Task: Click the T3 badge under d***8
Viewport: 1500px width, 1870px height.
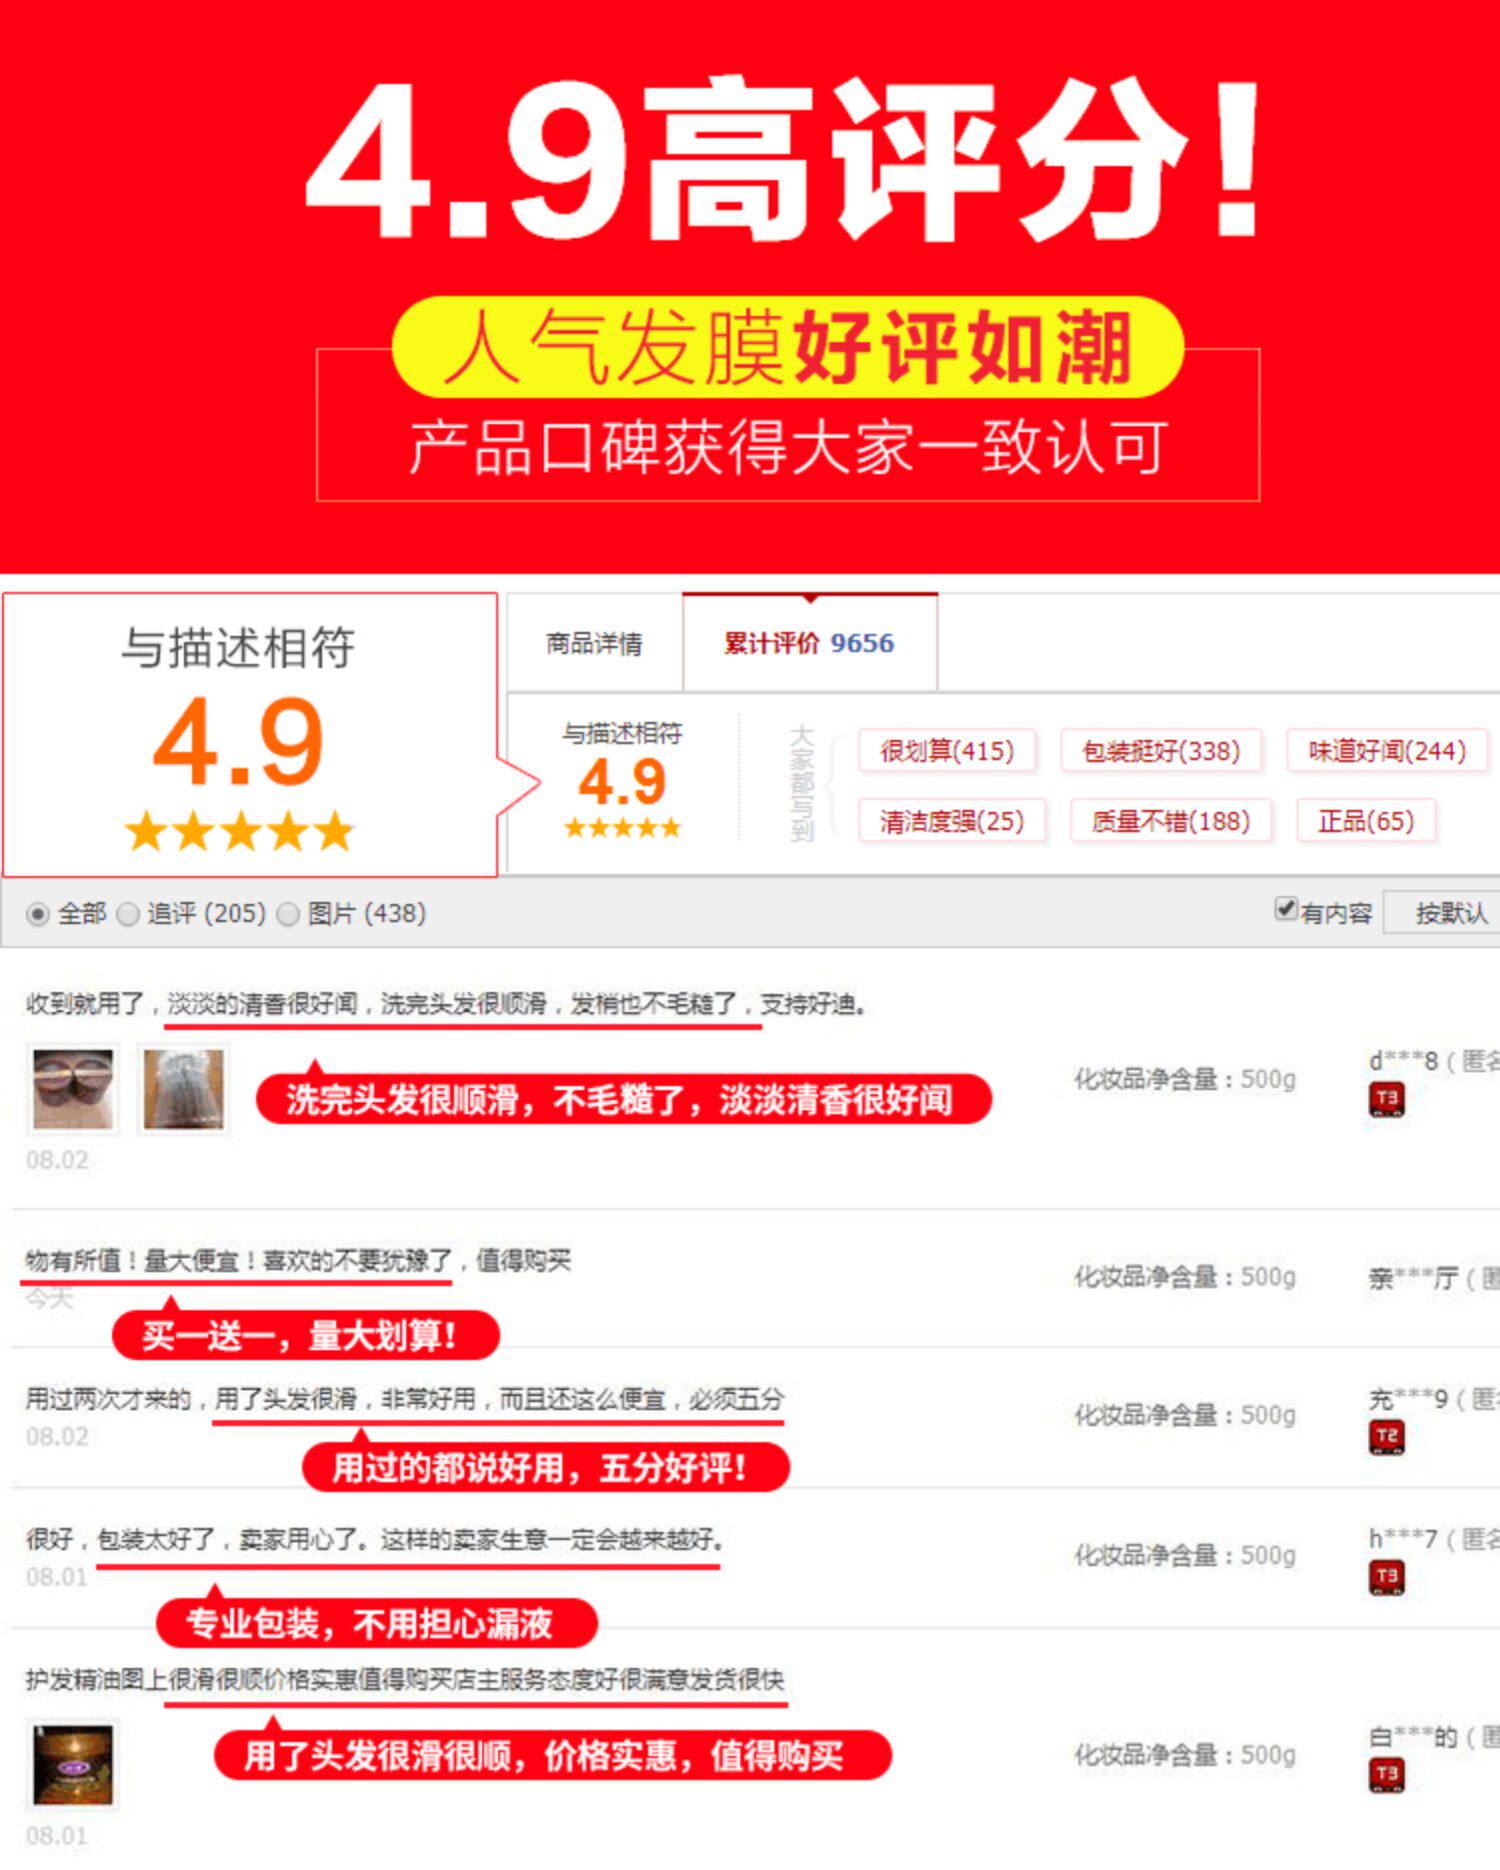Action: pyautogui.click(x=1386, y=1100)
